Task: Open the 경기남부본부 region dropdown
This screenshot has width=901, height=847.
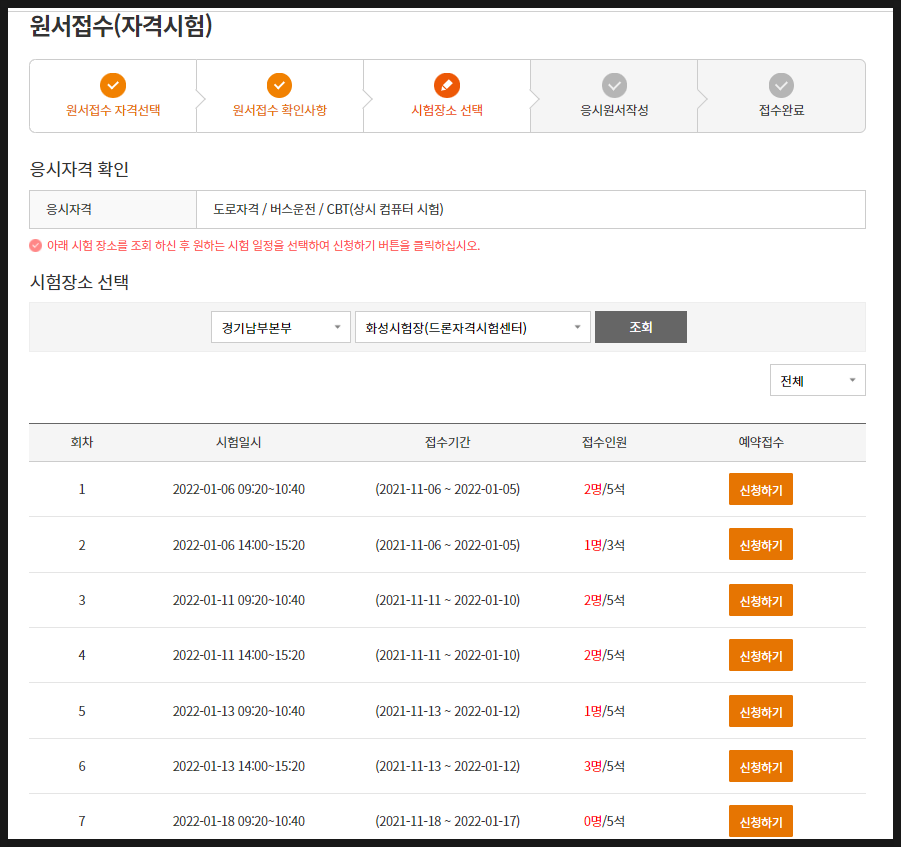Action: [x=280, y=327]
